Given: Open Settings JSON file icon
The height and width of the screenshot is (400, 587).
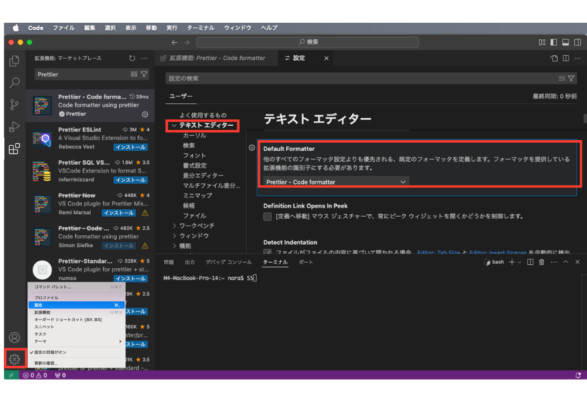Looking at the screenshot, I should [554, 58].
